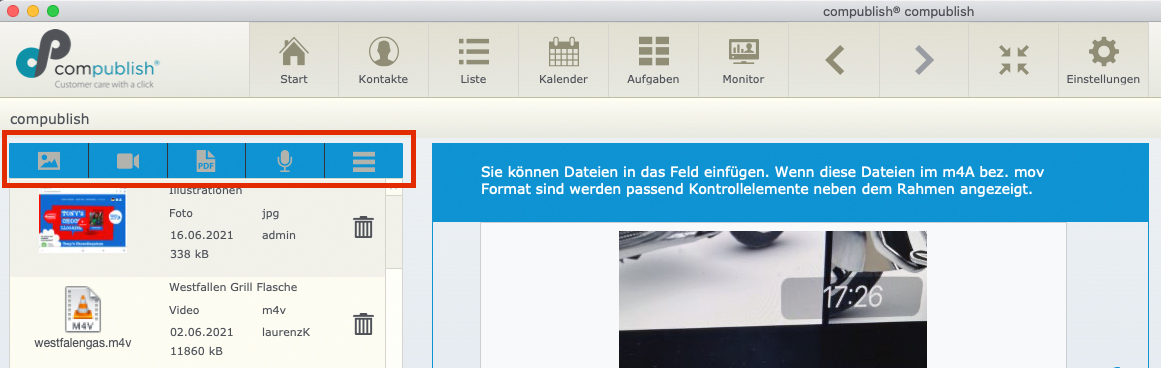Select the Illustrationen photo thumbnail
Image resolution: width=1161 pixels, height=368 pixels.
point(82,221)
